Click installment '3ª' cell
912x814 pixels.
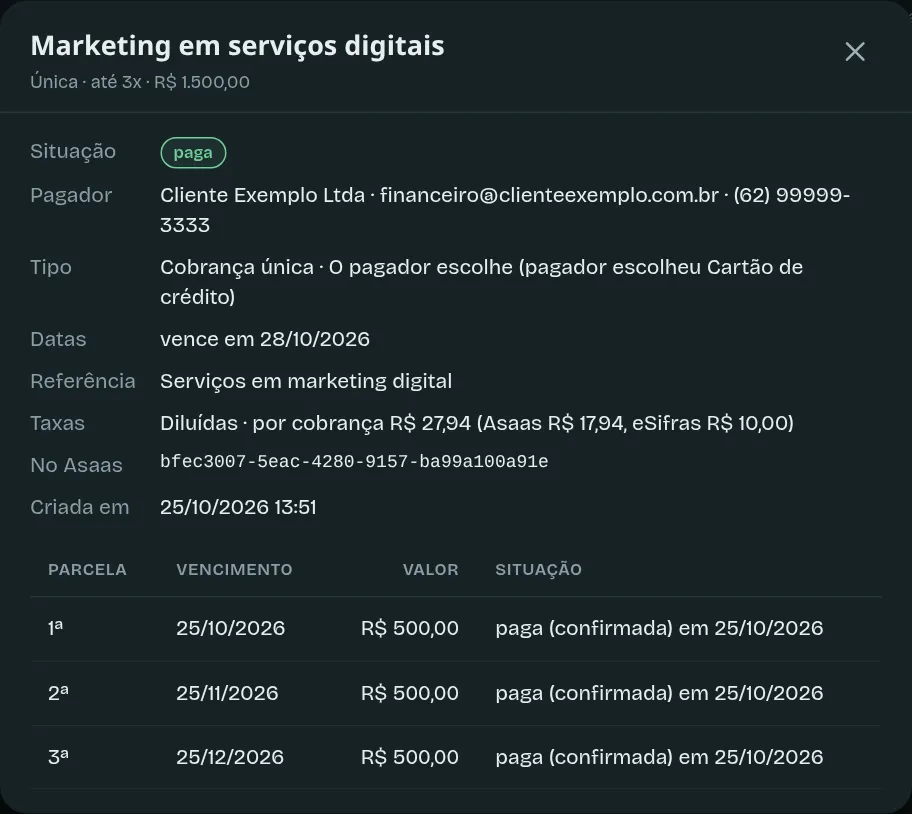click(x=58, y=757)
